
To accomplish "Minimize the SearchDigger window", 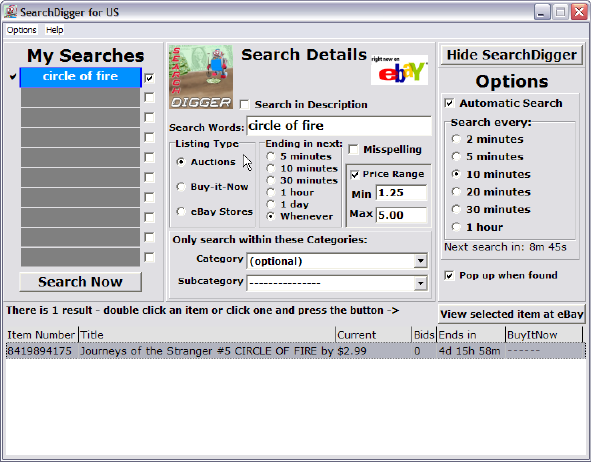I will [x=542, y=12].
